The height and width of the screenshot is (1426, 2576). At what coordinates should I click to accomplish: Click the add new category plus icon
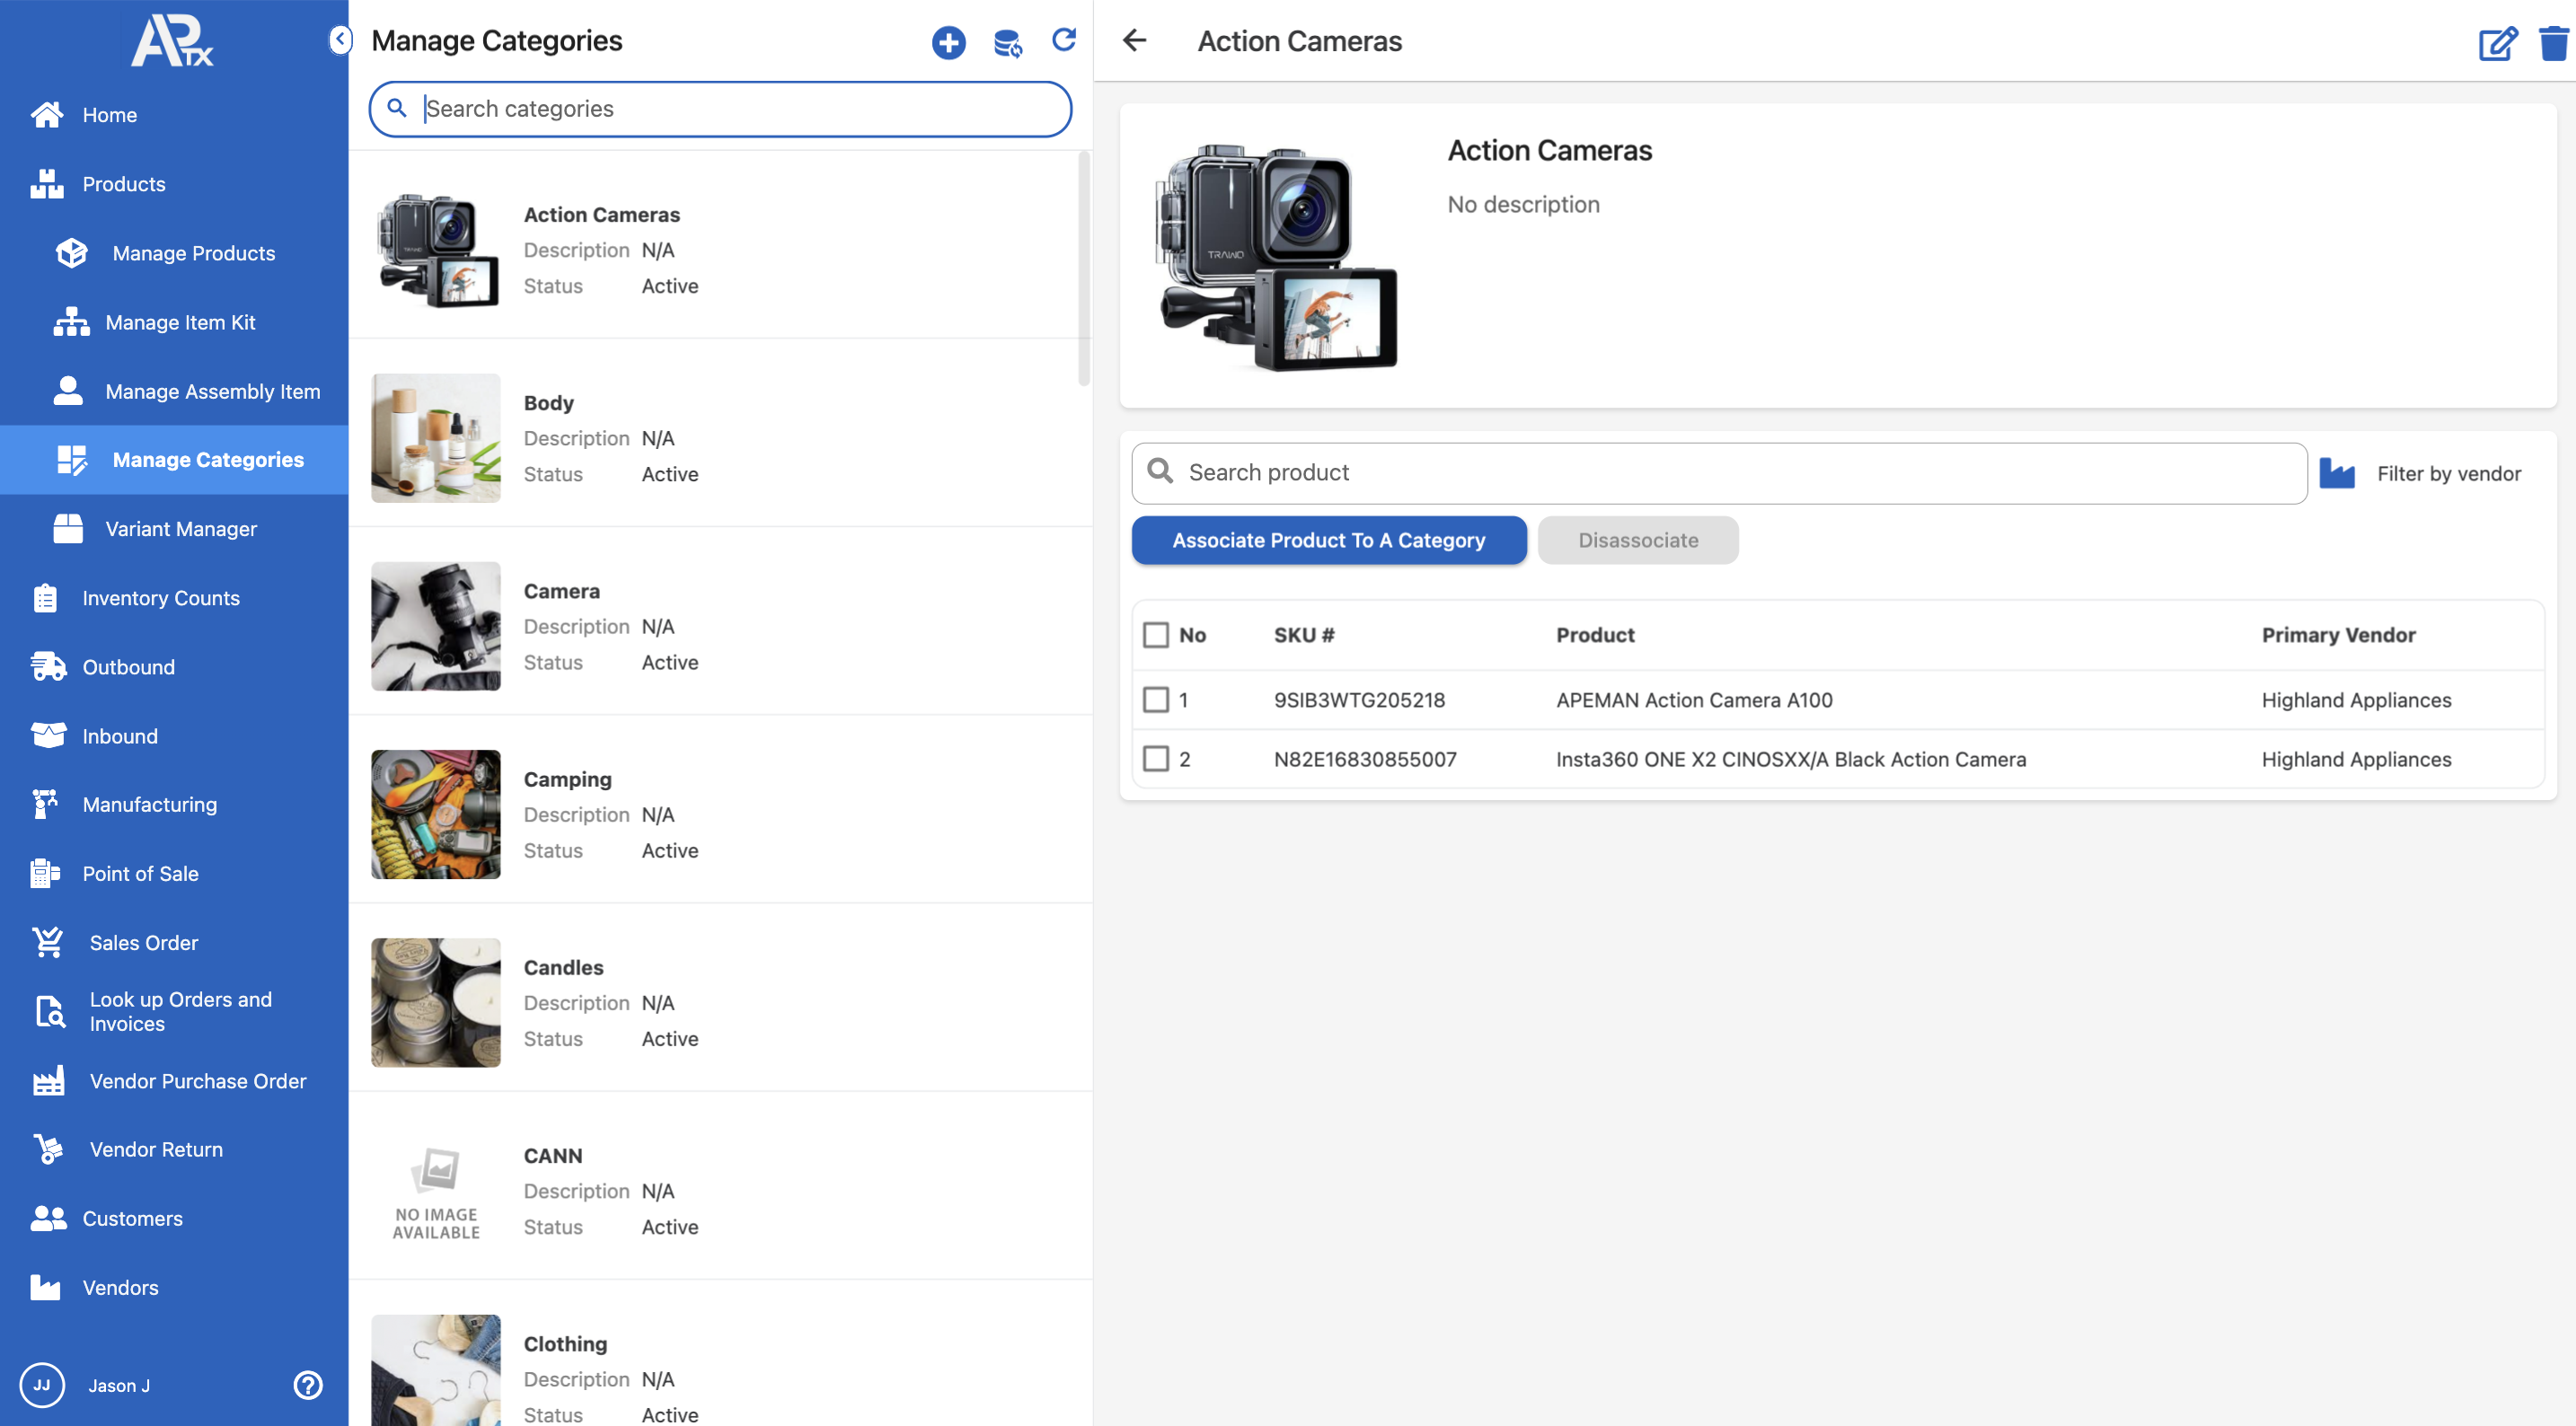[948, 42]
